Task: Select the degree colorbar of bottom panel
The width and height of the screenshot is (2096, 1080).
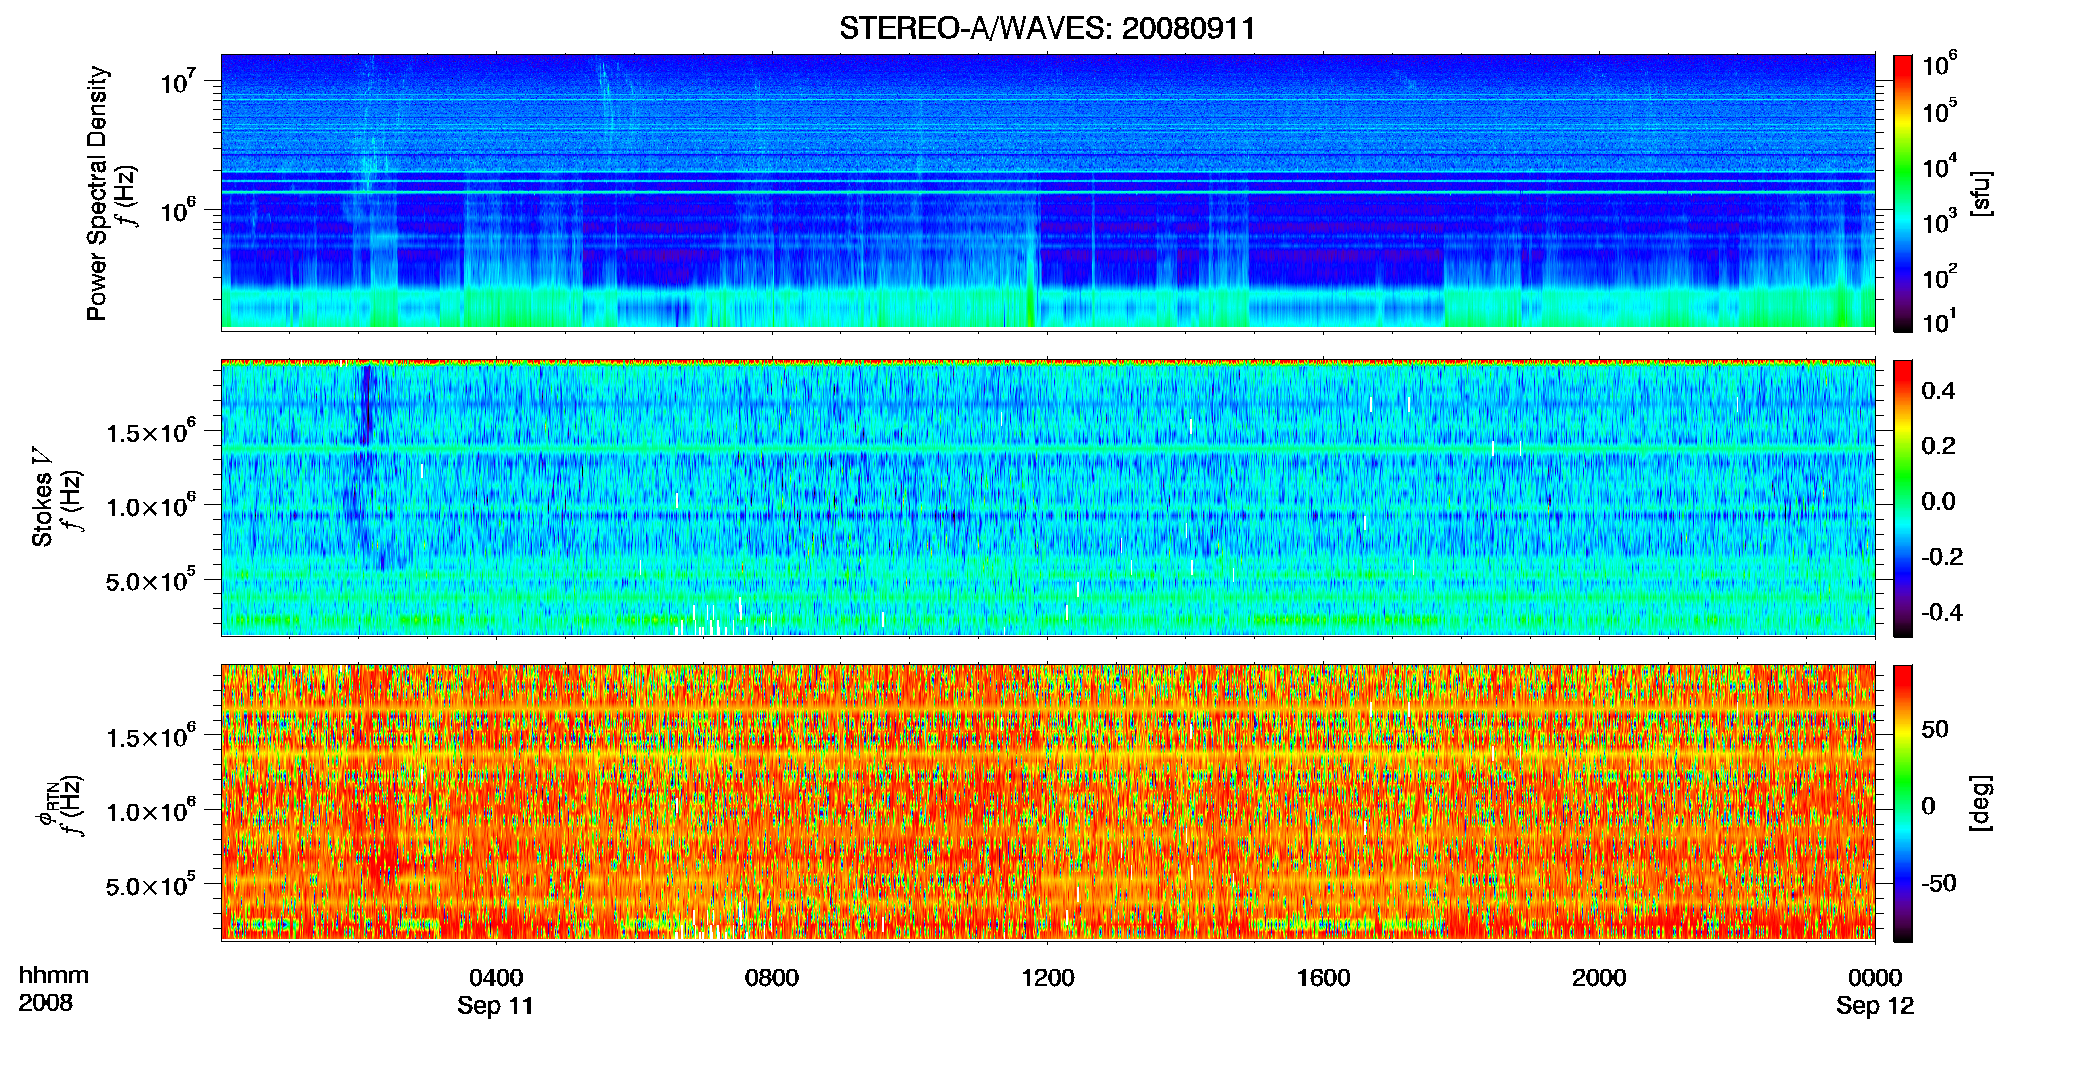Action: point(1903,803)
